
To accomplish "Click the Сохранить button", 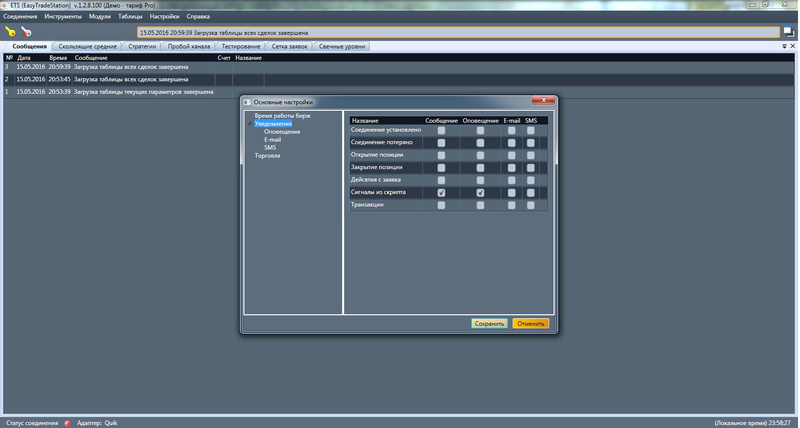I will point(490,323).
